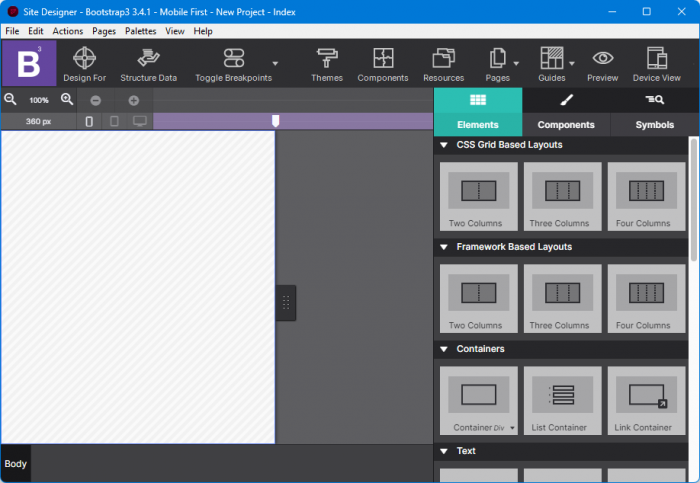Collapse the CSS Grid Based Layouts section
The height and width of the screenshot is (483, 700).
point(444,145)
